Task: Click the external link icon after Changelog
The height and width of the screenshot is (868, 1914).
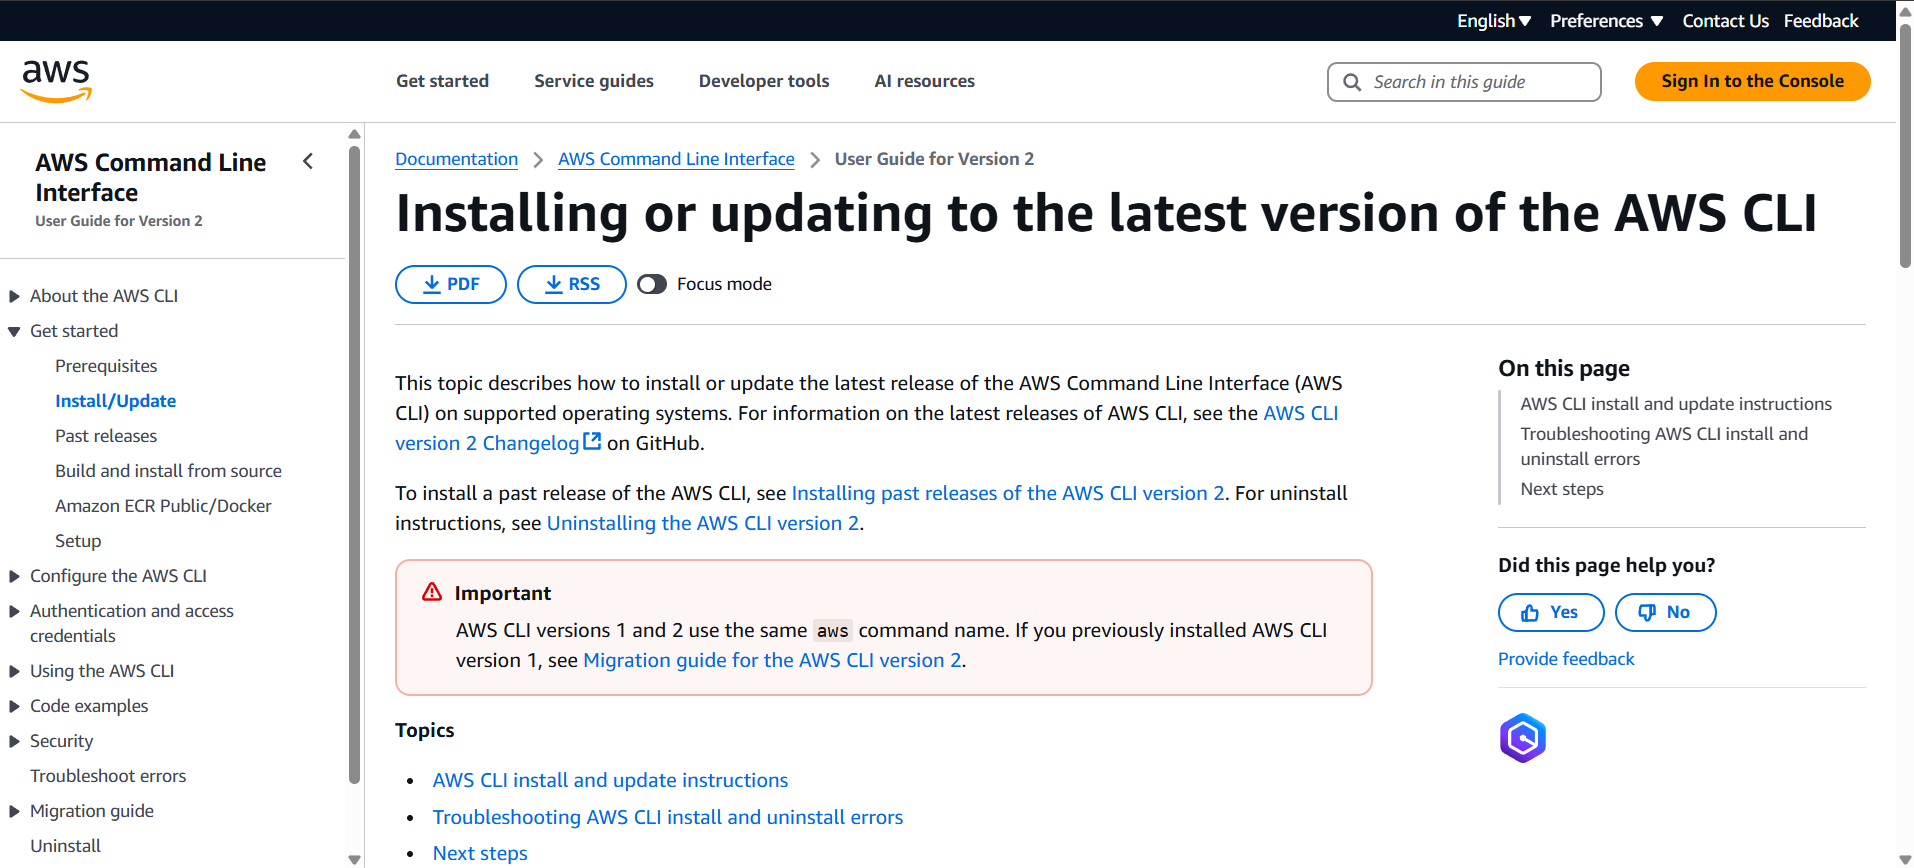Action: click(592, 441)
